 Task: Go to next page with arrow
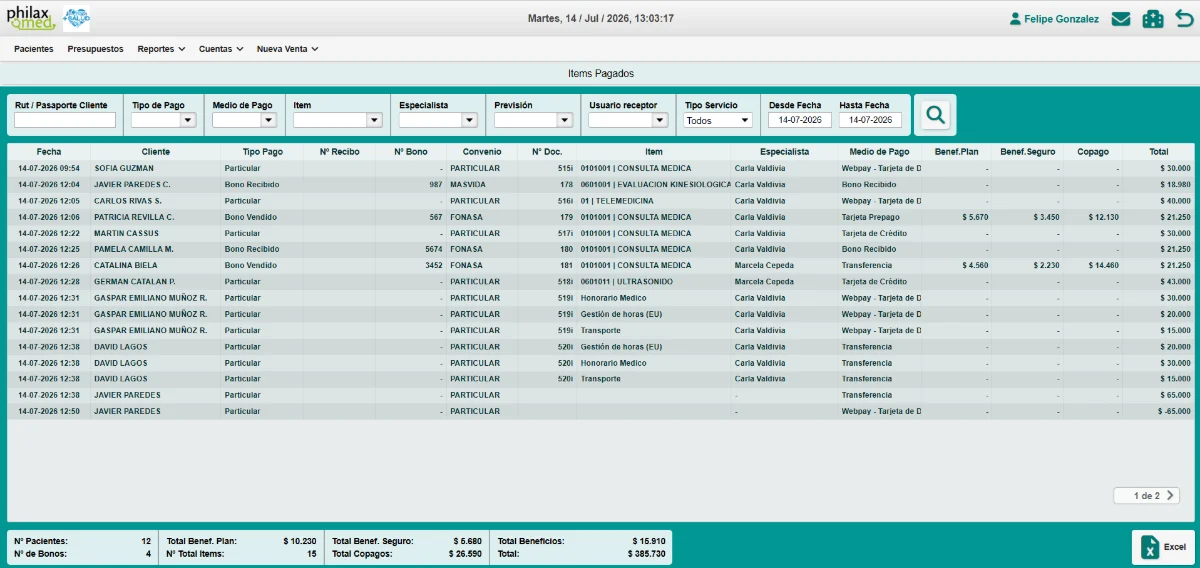1170,495
